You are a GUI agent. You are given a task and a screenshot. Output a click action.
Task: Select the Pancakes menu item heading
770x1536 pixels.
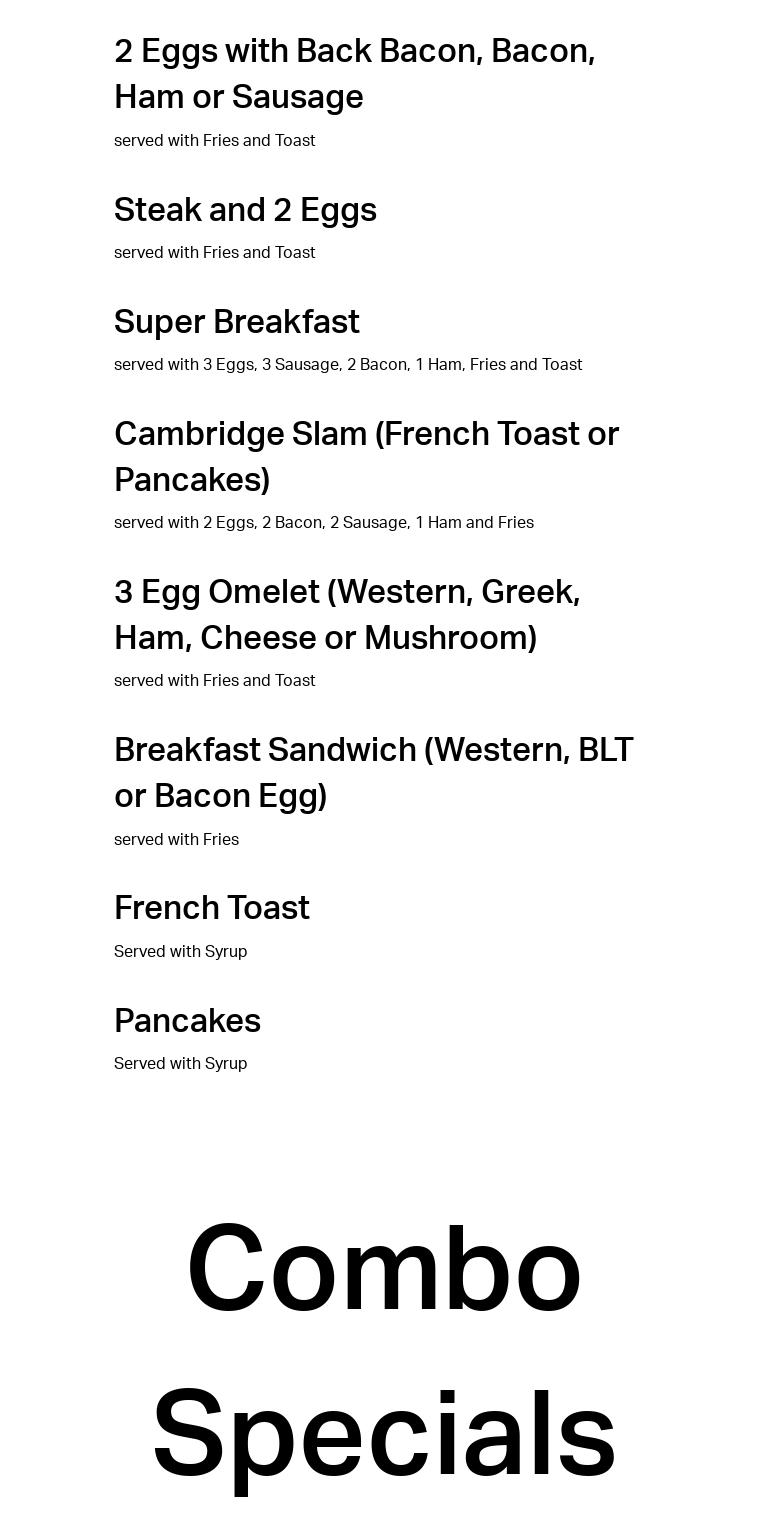(x=187, y=1021)
